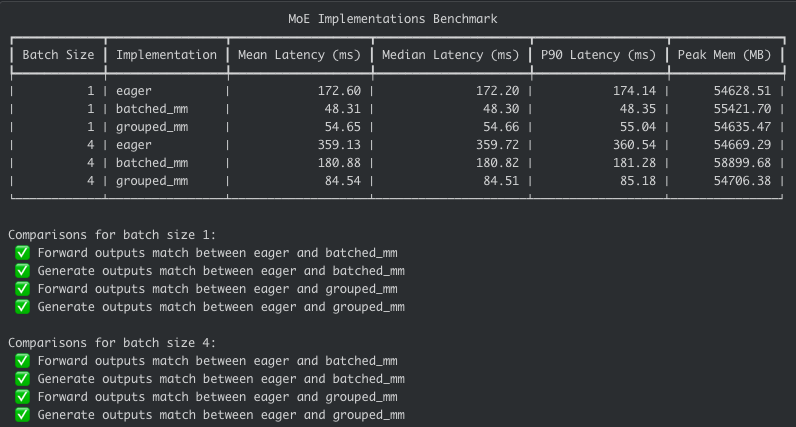Image resolution: width=796 pixels, height=427 pixels.
Task: Select the Batch Size column header
Action: pos(58,55)
